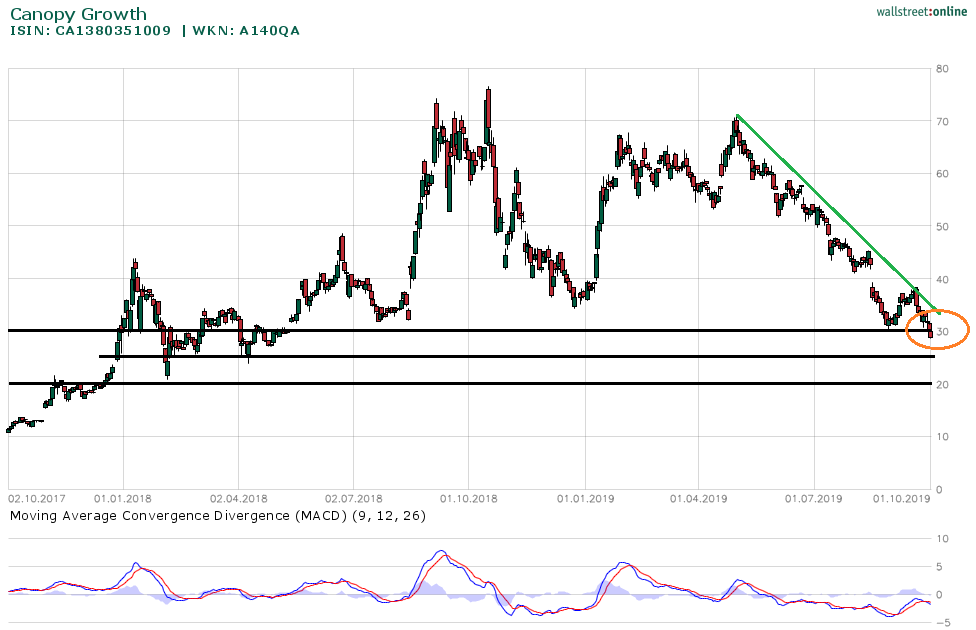Click the "40" price axis value
This screenshot has width=976, height=630.
[x=942, y=280]
